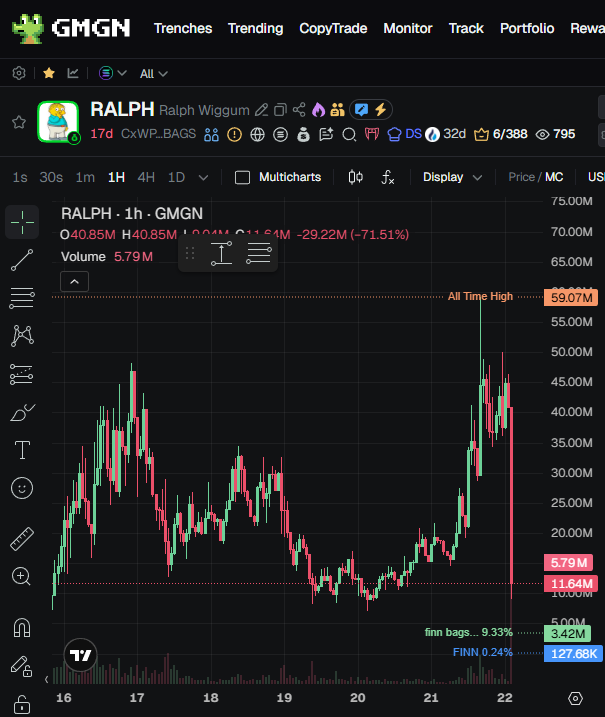Click the money bag icon
This screenshot has height=717, width=605.
click(x=303, y=134)
